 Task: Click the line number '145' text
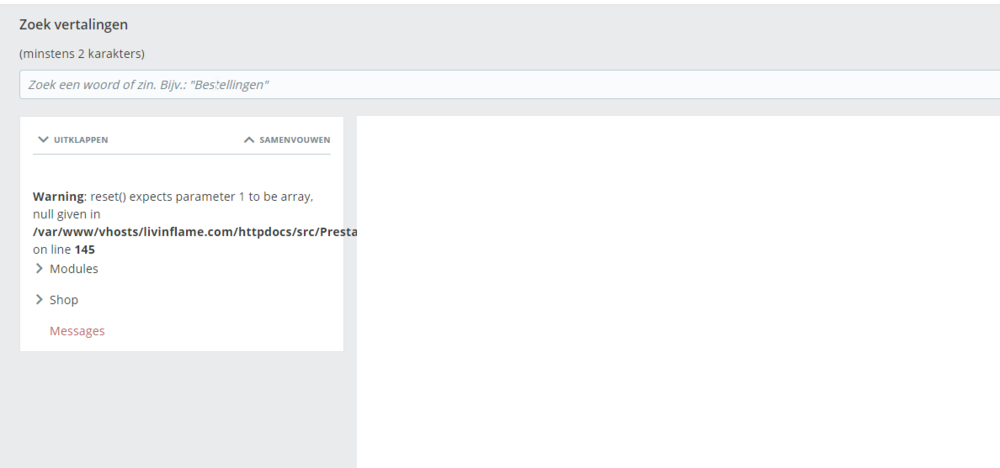point(85,250)
